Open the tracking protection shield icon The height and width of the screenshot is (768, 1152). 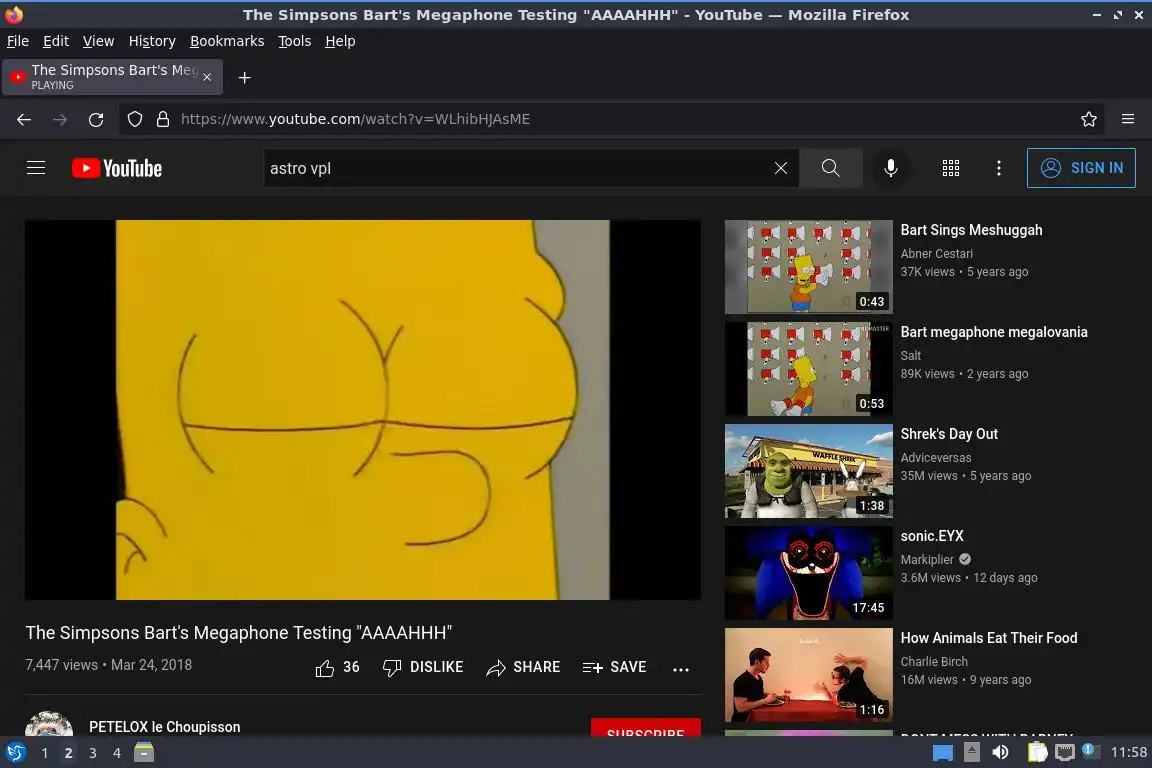[x=134, y=119]
